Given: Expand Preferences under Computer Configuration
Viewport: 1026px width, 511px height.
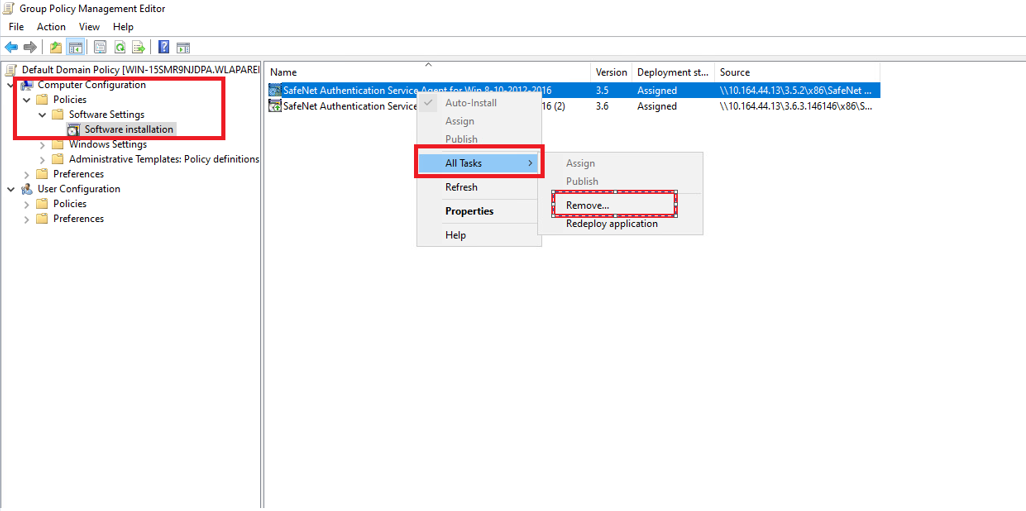Looking at the screenshot, I should click(x=26, y=175).
